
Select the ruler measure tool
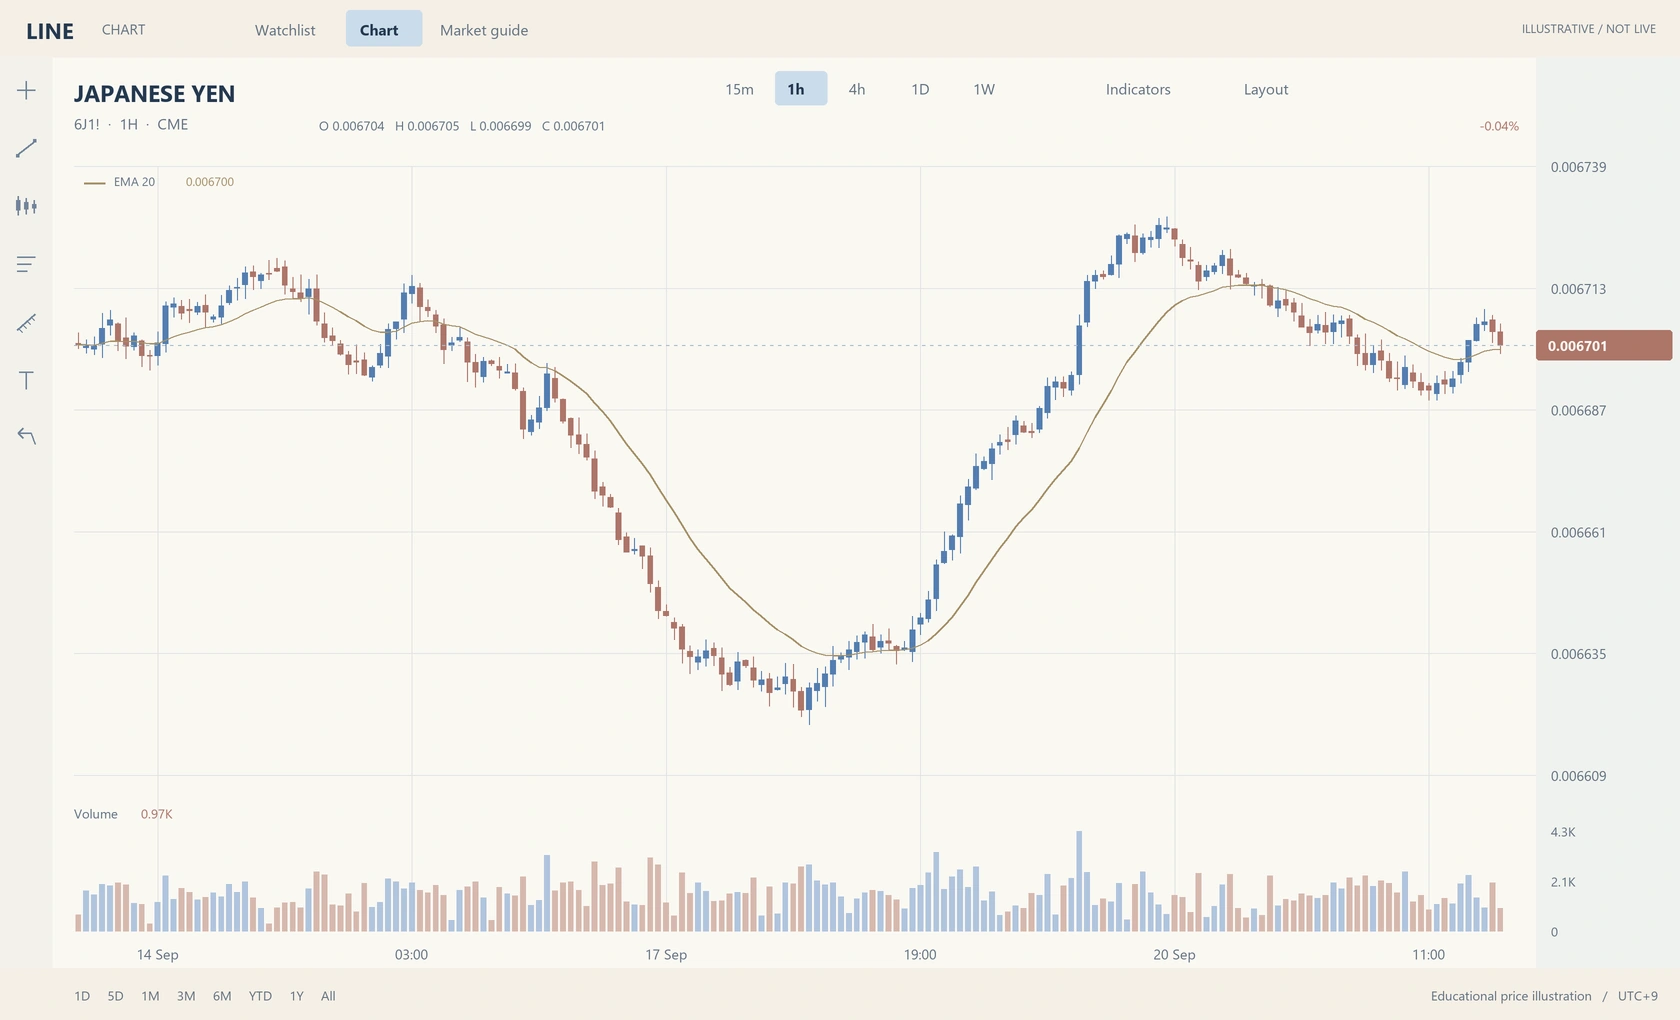pos(27,322)
